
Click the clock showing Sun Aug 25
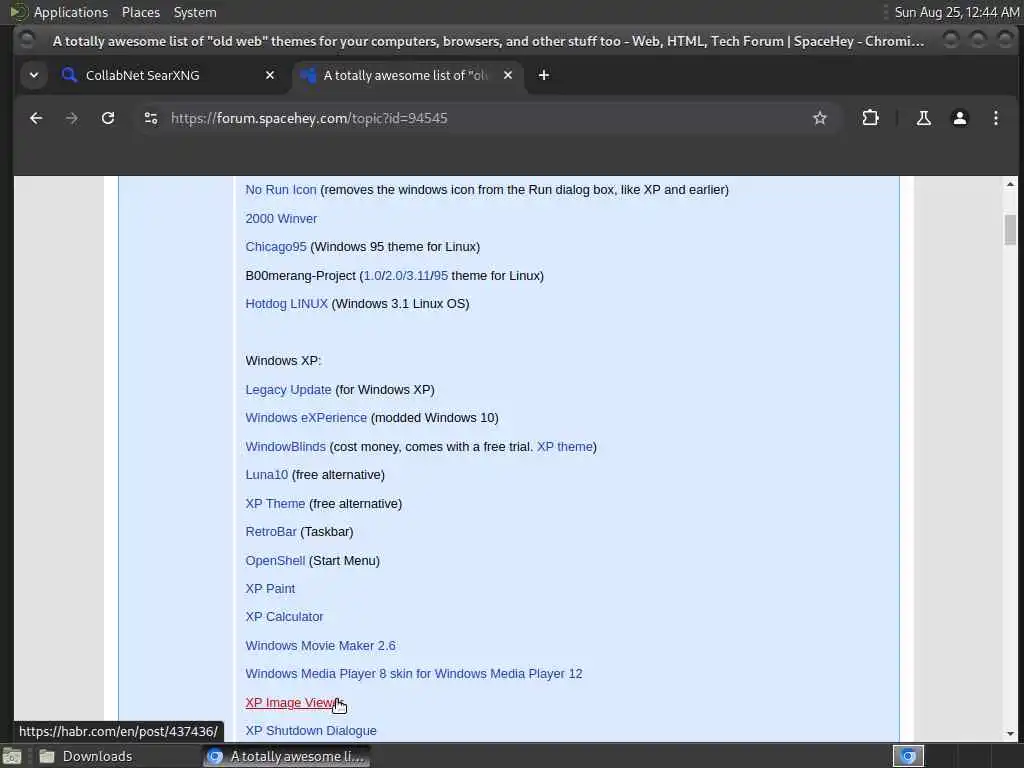[956, 12]
